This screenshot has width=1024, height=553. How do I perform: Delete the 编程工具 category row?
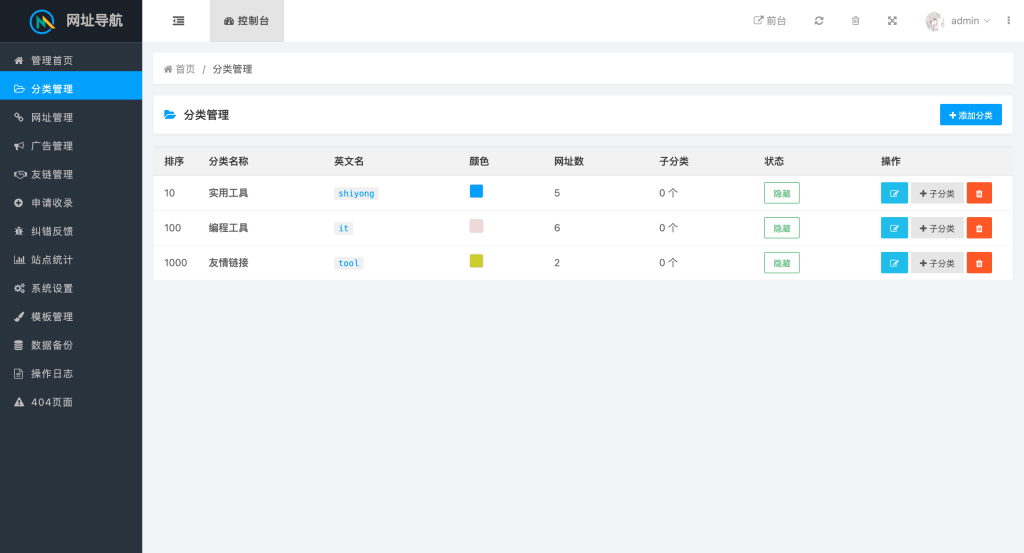click(979, 228)
